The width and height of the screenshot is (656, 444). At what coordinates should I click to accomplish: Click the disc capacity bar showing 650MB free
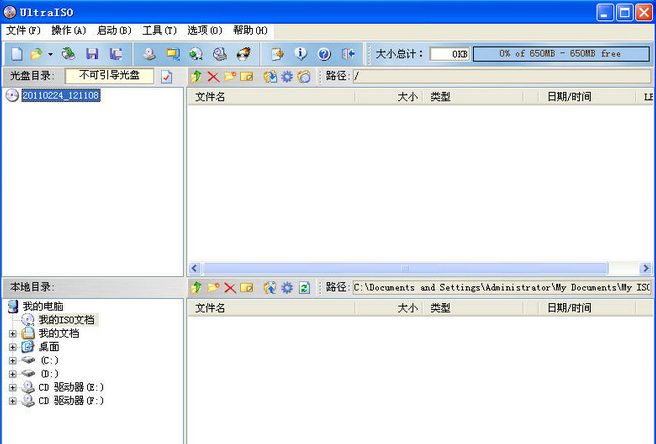pyautogui.click(x=560, y=54)
